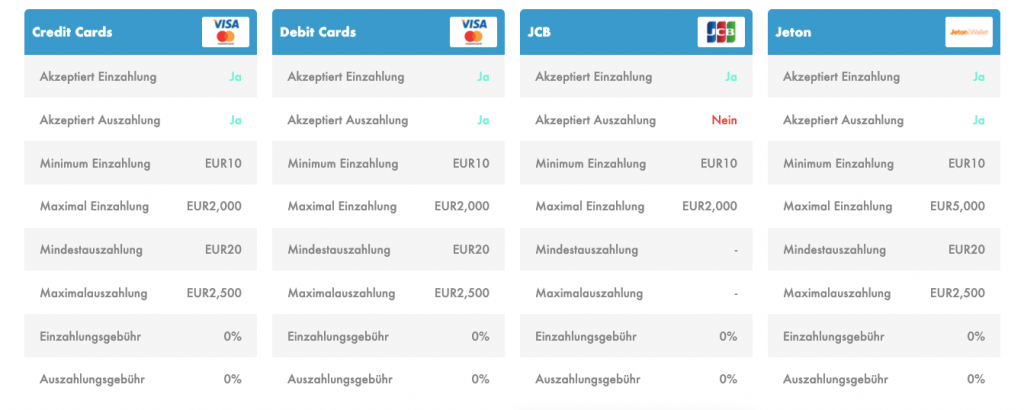Click Auszahlungsgebühr label in Jeton card

tap(836, 379)
